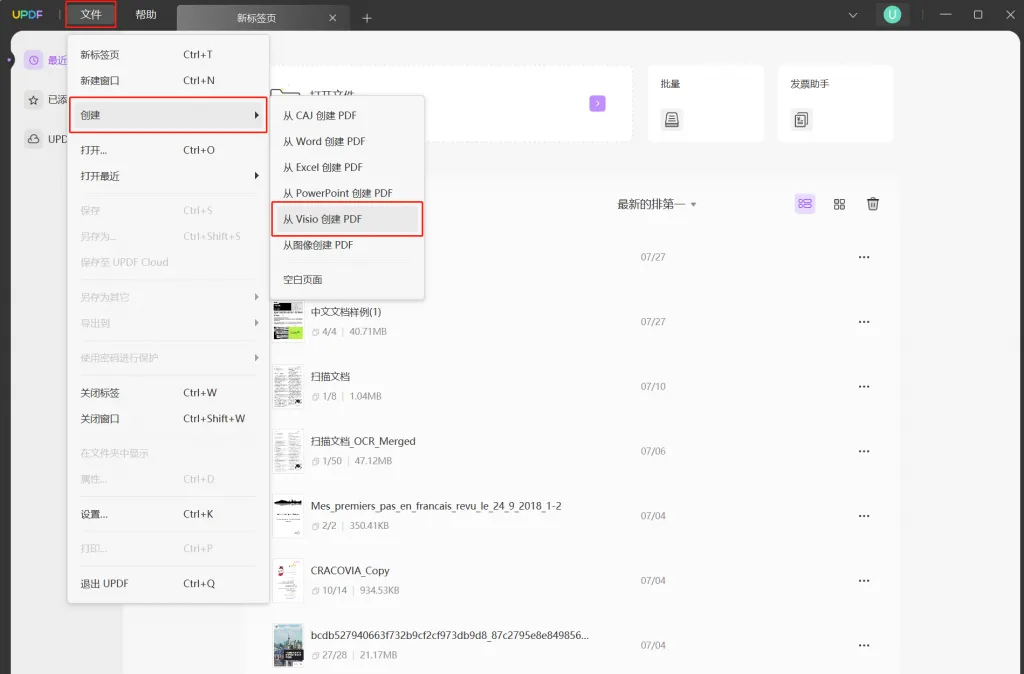Open more options for Mes_premiers_pas file
The image size is (1024, 674).
click(864, 516)
